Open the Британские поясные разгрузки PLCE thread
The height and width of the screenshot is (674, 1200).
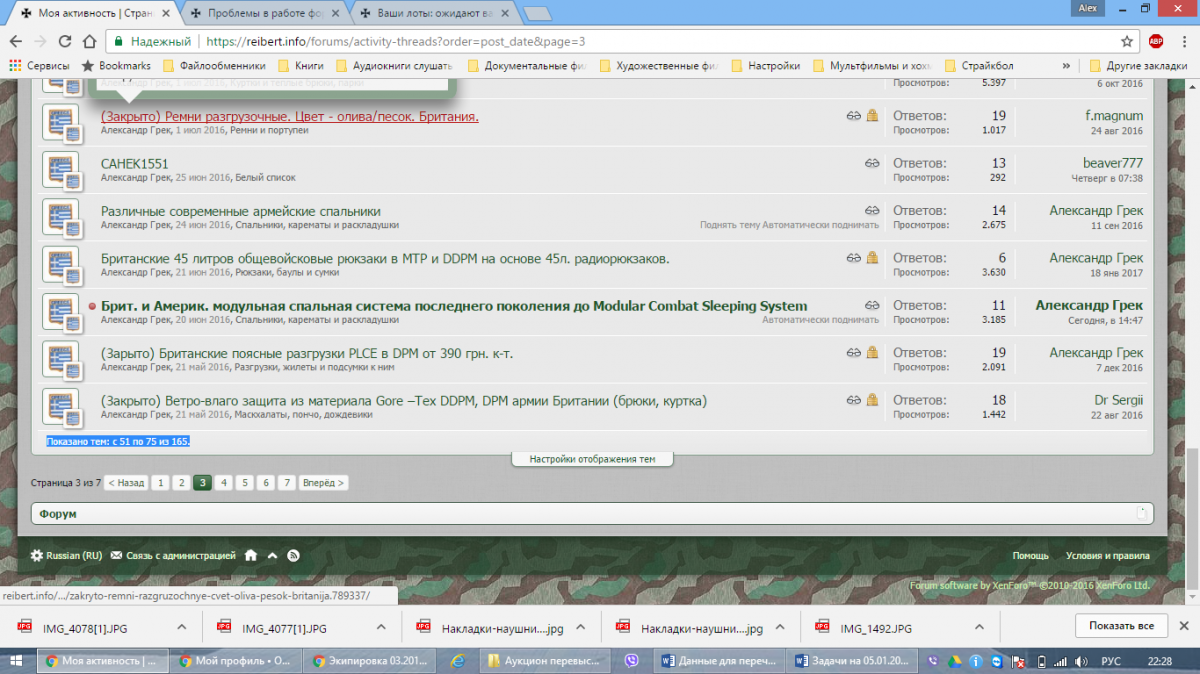[x=307, y=353]
